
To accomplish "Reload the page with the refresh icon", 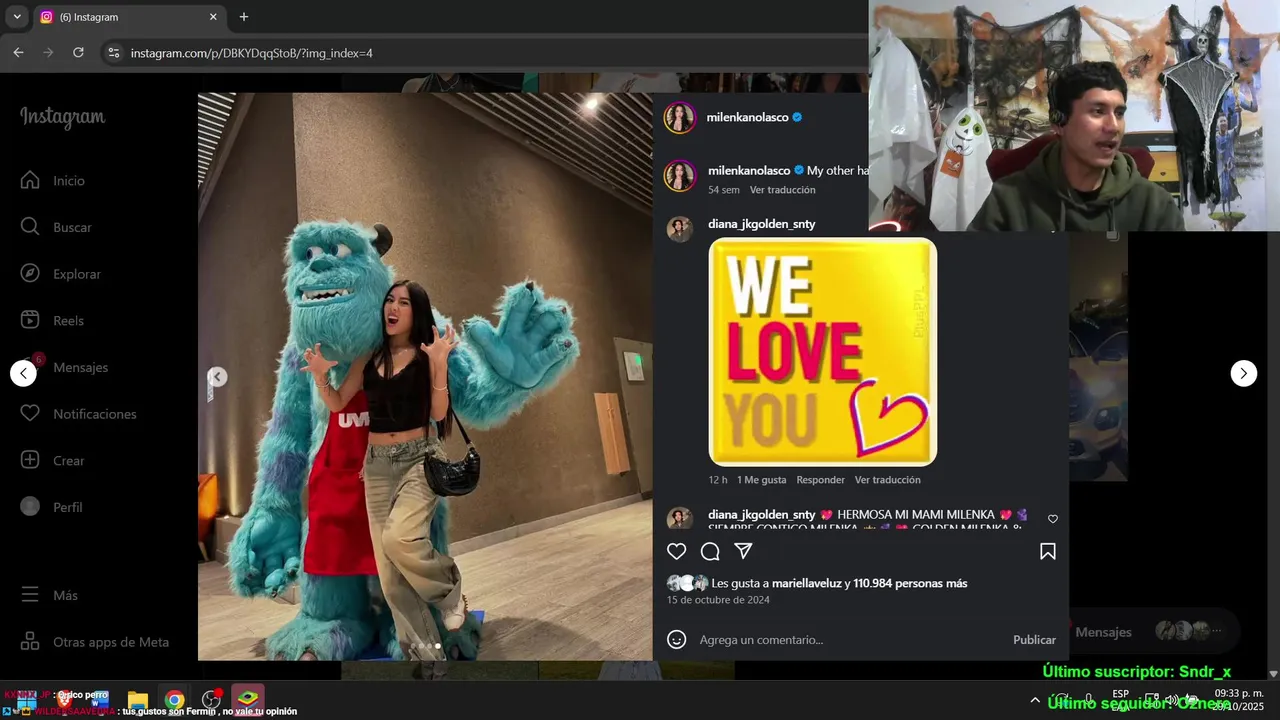I will pyautogui.click(x=78, y=52).
